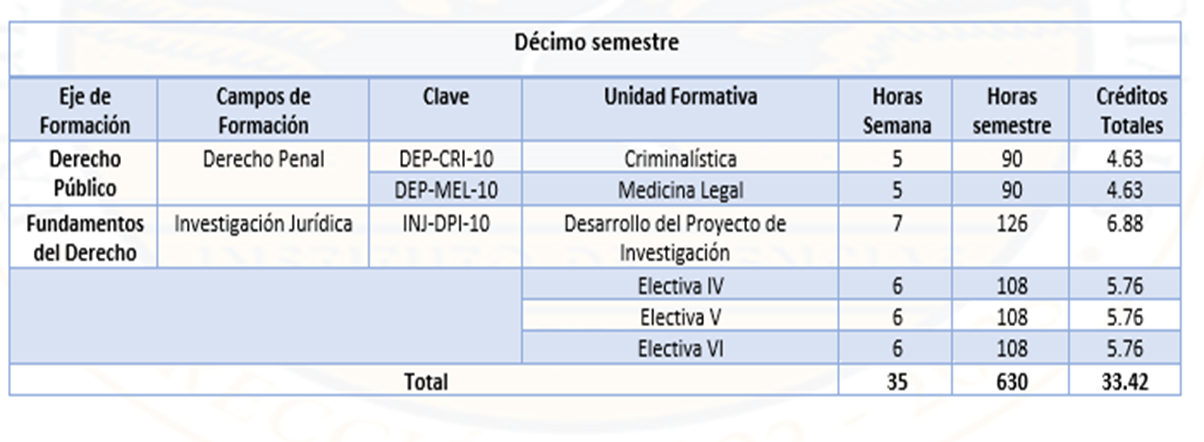The height and width of the screenshot is (442, 1204).
Task: Click the INJ-DPI-10 clave cell
Action: (x=445, y=224)
